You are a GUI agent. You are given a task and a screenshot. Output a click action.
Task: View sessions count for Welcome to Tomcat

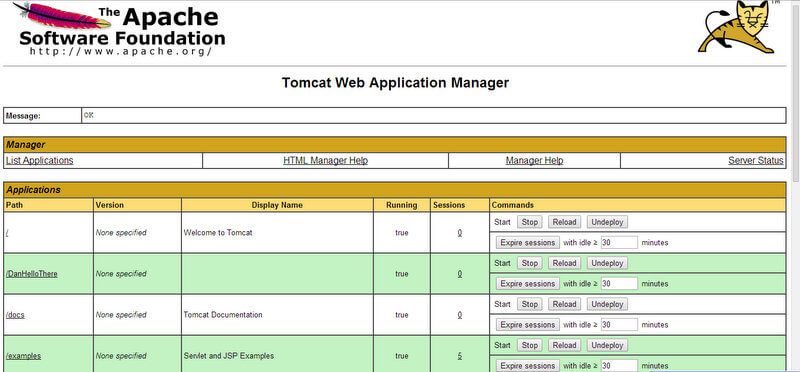pos(460,233)
